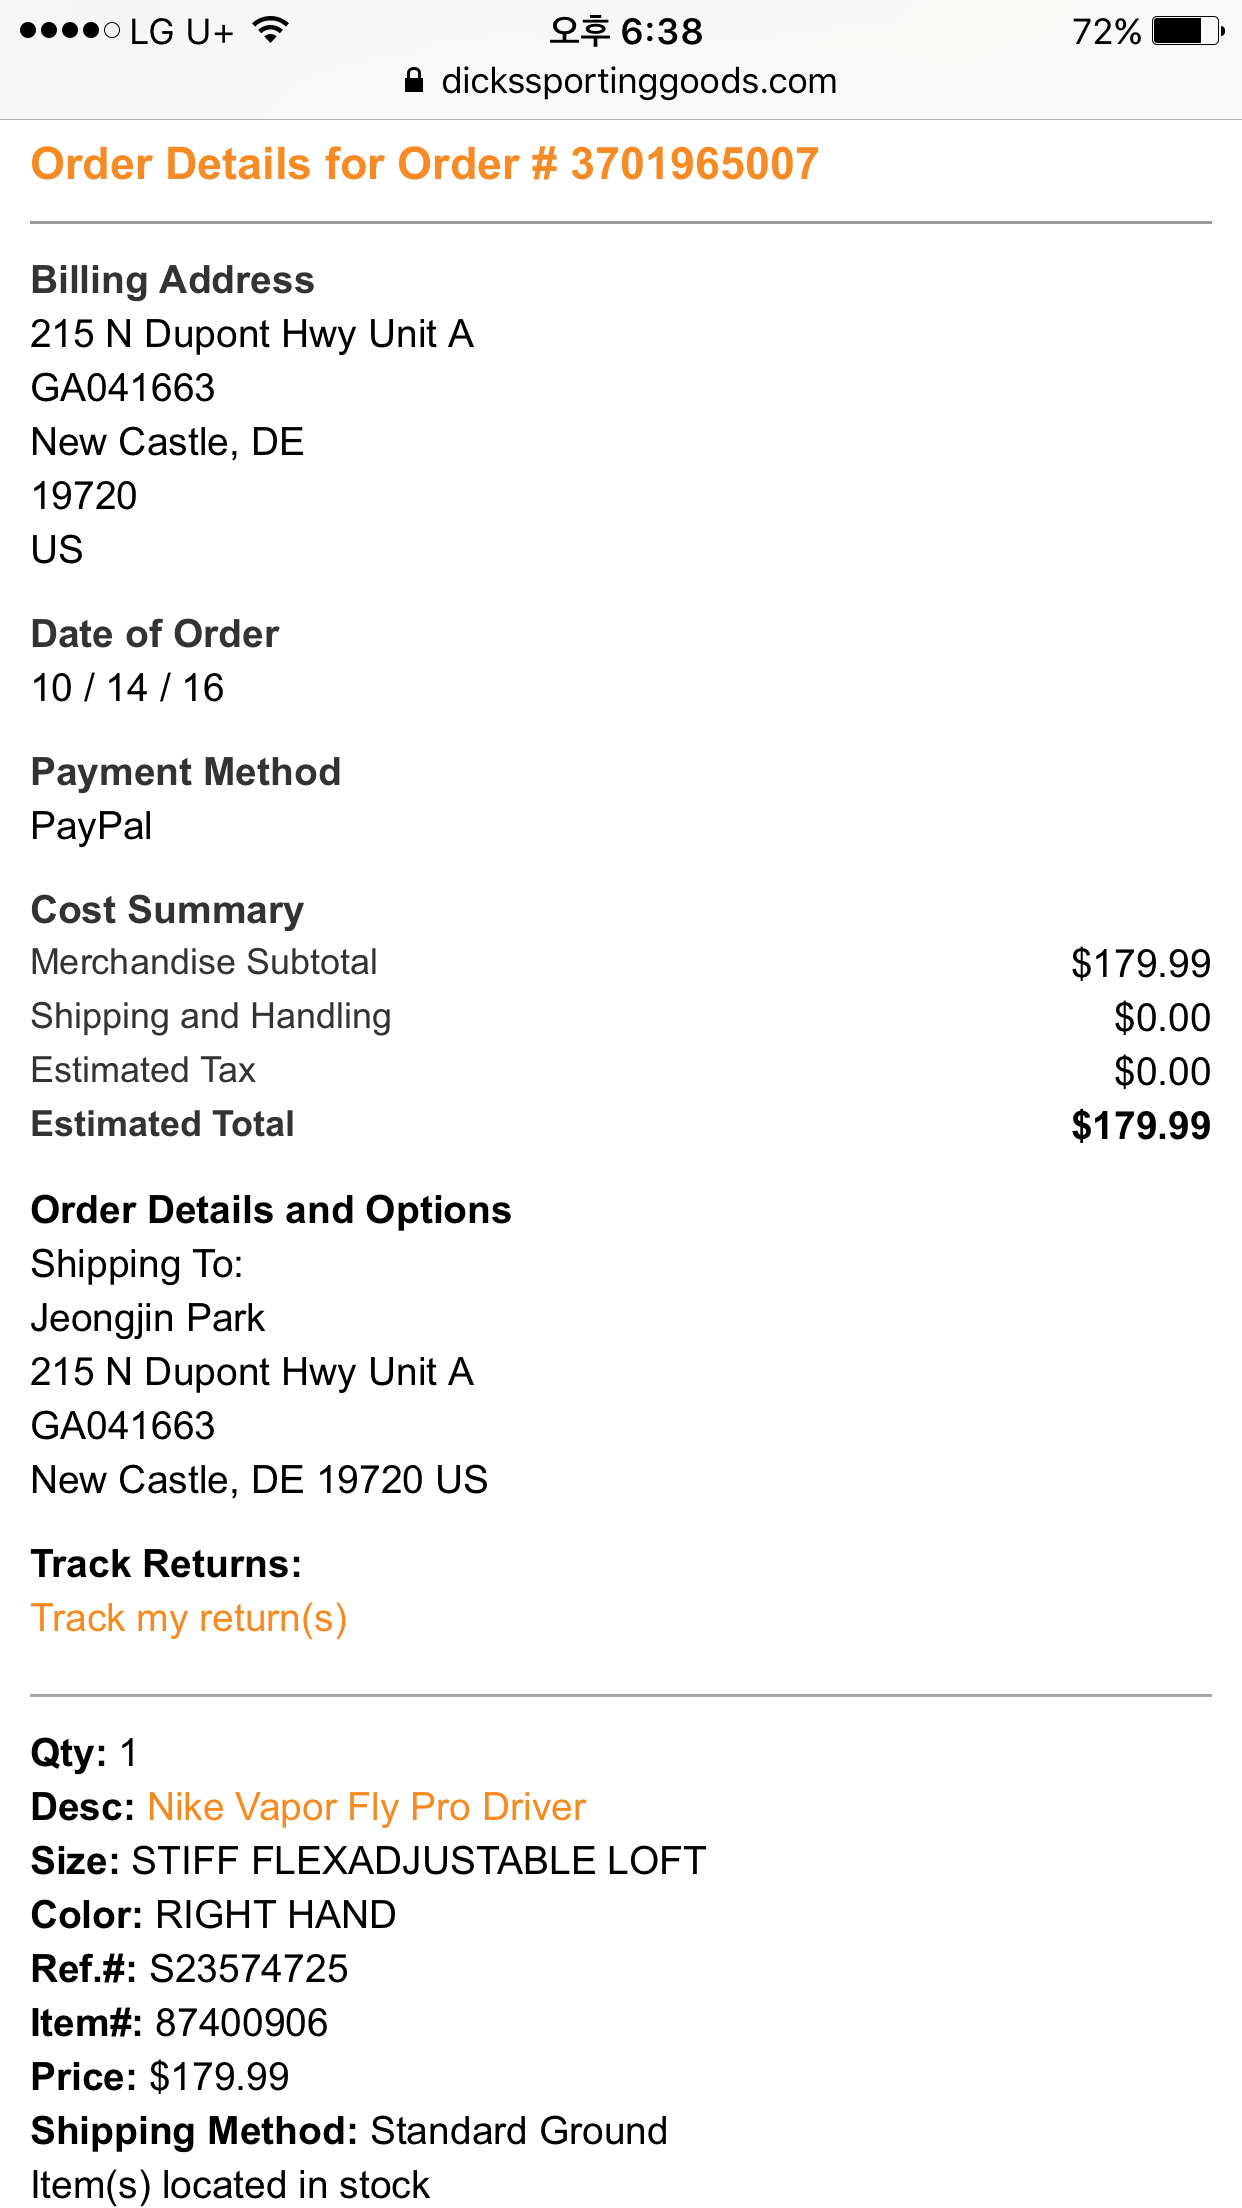Tap the dickssportinggoods.com address
The image size is (1242, 2208).
638,81
